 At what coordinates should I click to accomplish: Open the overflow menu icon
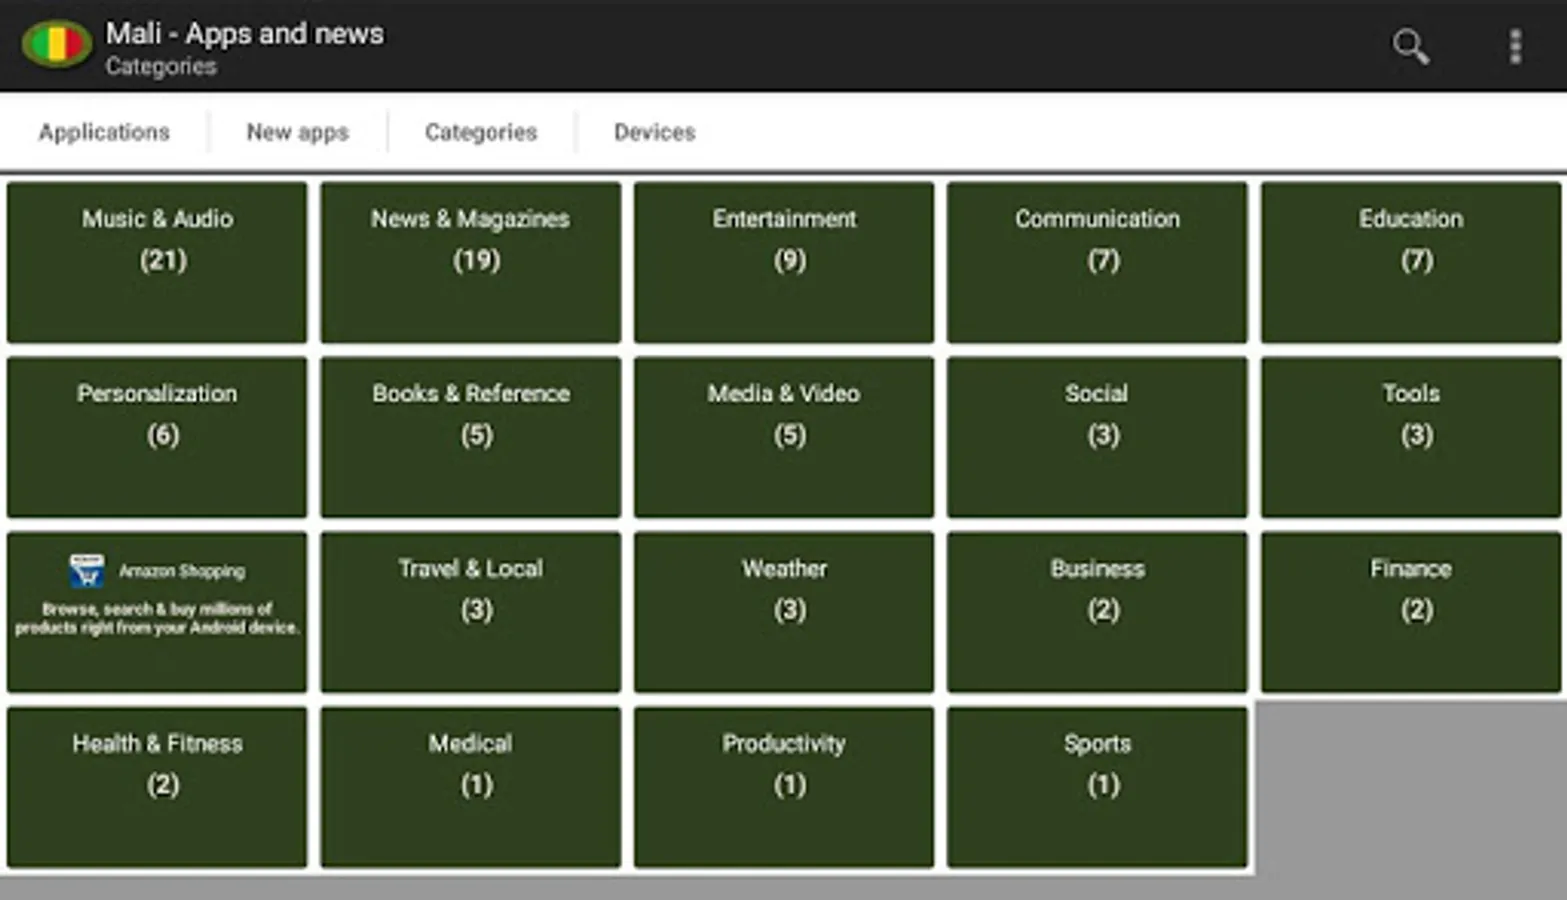coord(1515,47)
